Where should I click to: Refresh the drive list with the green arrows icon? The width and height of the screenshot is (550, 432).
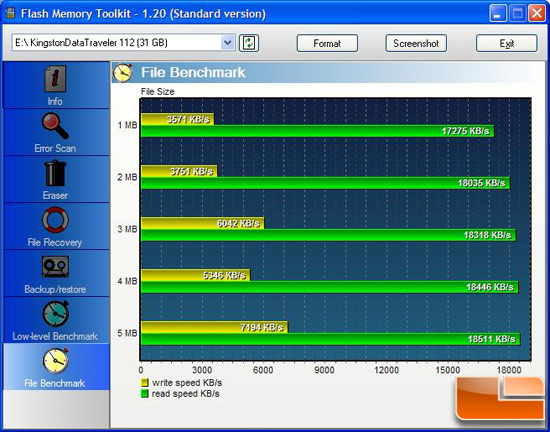[249, 43]
